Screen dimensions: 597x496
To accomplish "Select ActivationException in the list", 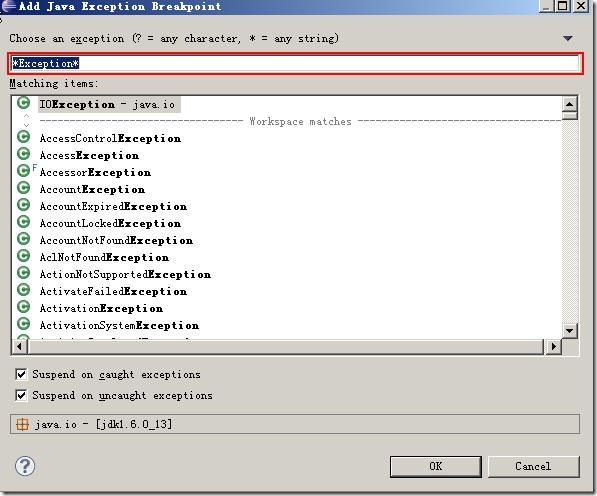I will [x=101, y=308].
